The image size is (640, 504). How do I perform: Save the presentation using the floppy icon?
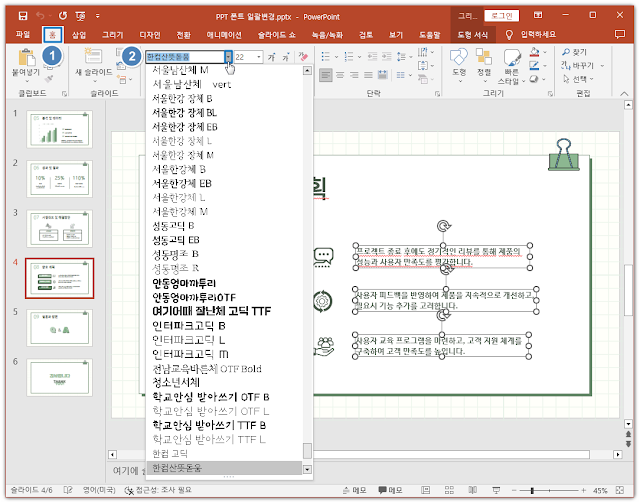click(23, 16)
